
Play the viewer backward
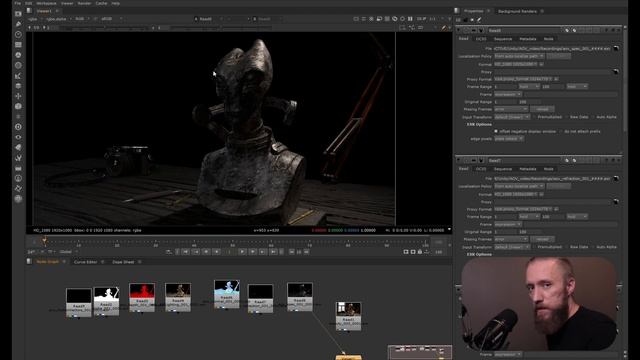217,252
